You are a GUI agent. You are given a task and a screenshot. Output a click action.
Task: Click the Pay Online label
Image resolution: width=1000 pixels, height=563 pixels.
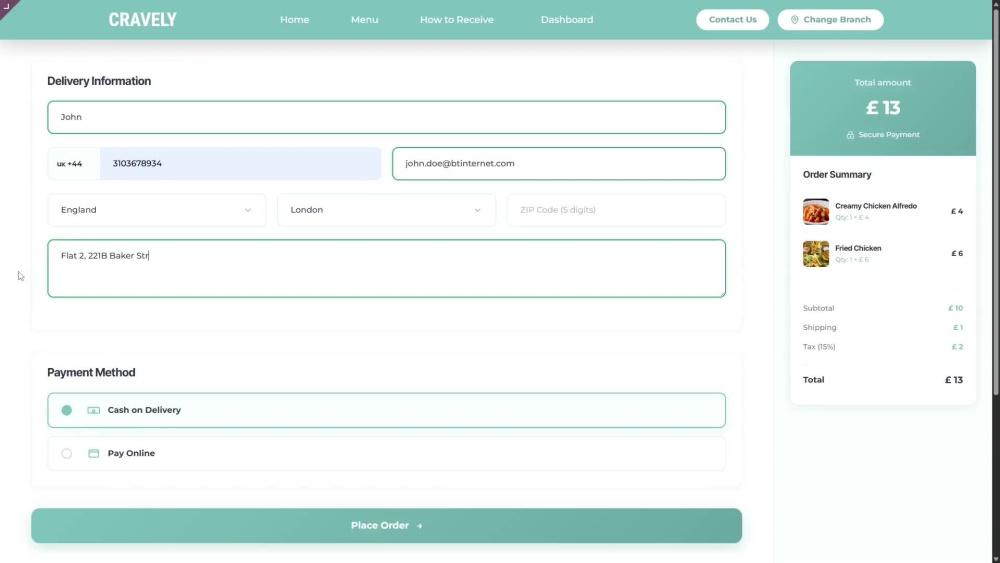point(131,453)
